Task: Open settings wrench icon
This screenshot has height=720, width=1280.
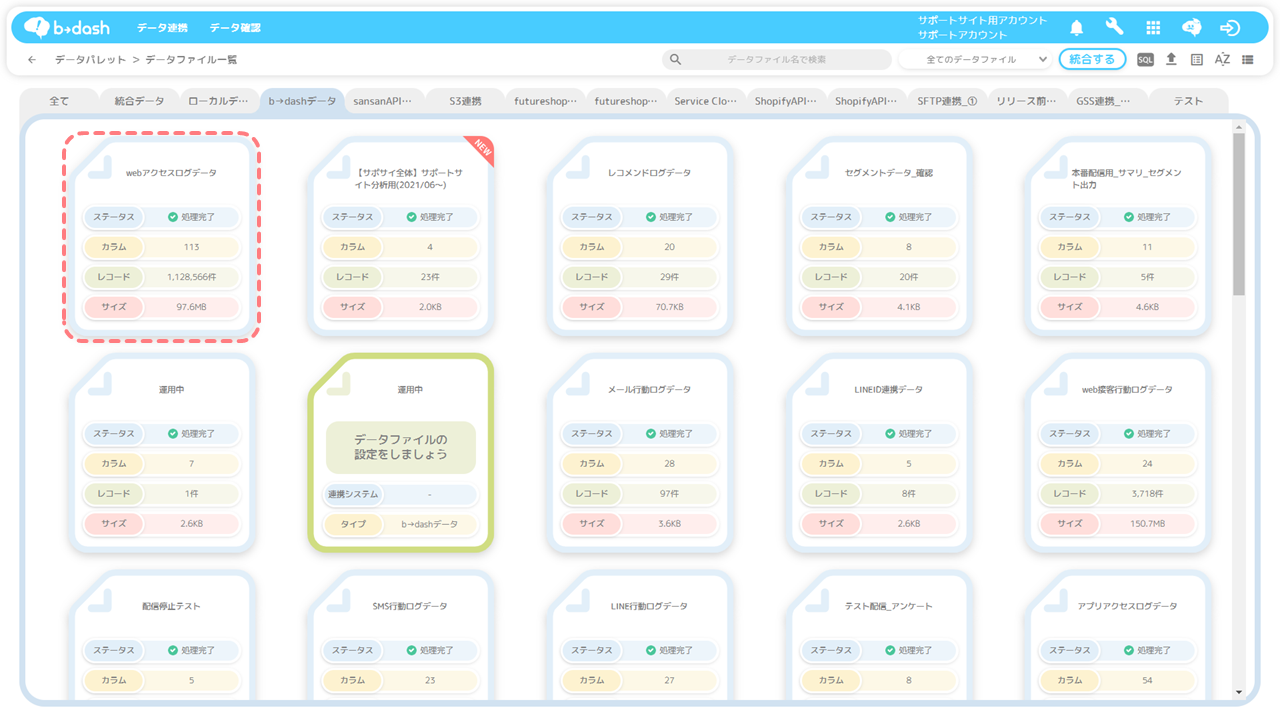Action: [1114, 27]
